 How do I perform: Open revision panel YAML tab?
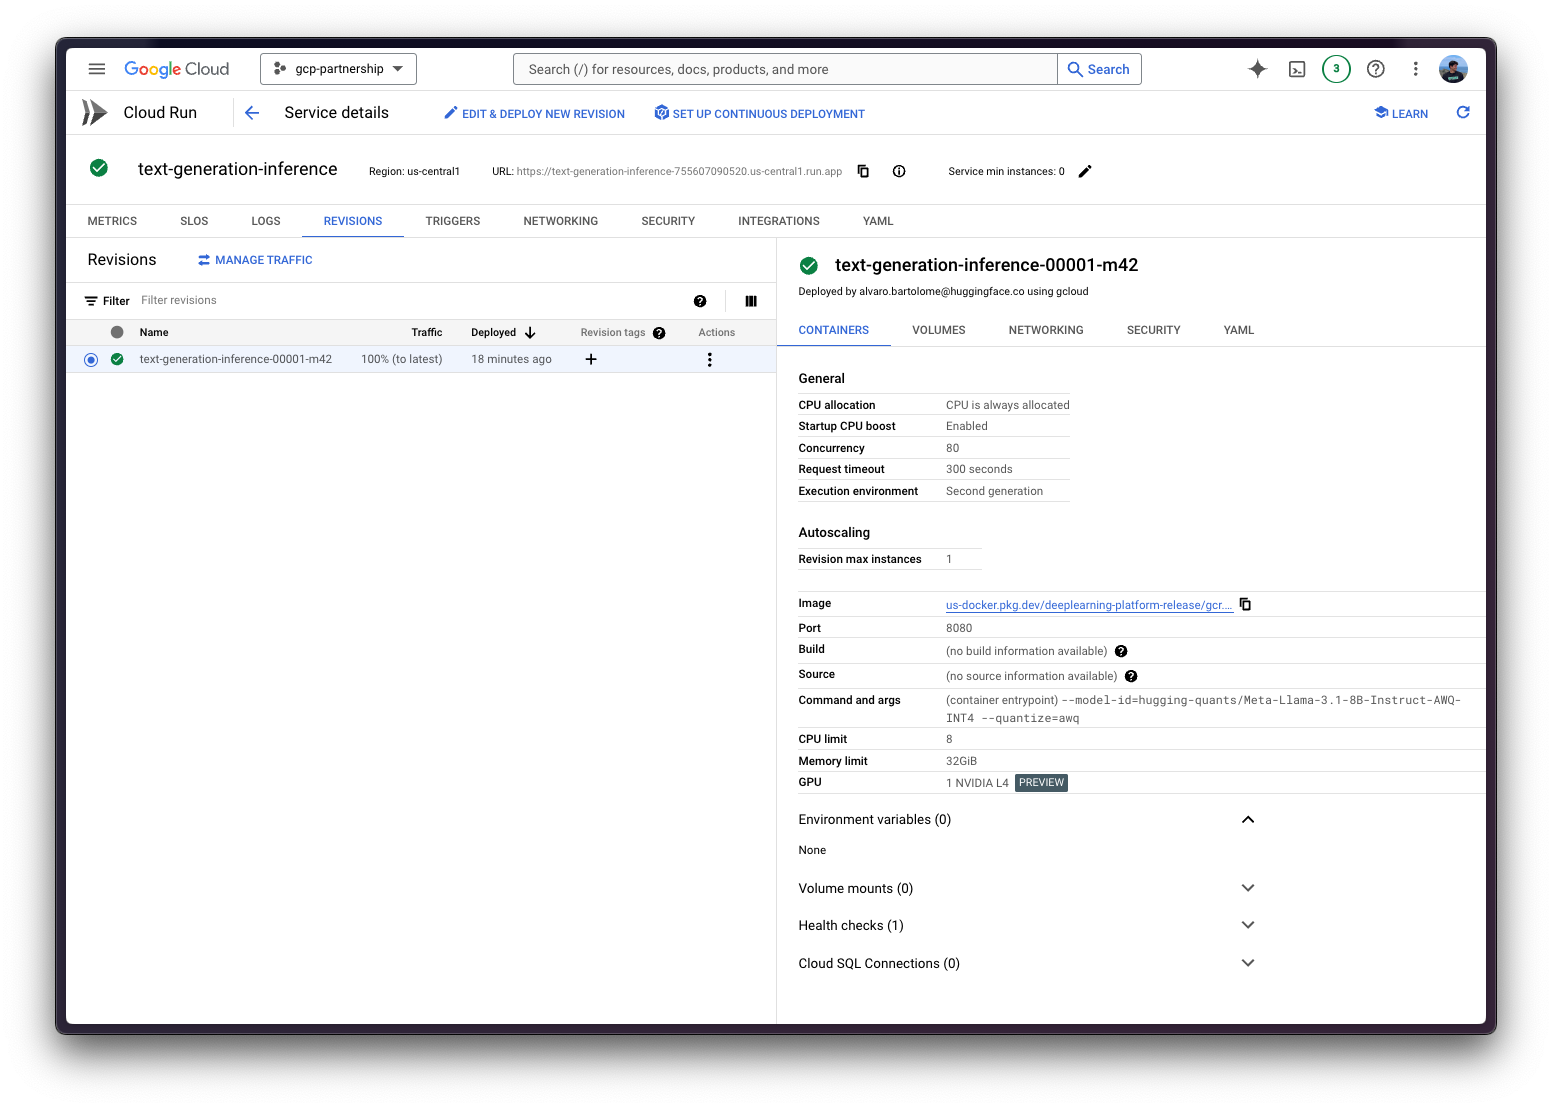pyautogui.click(x=1239, y=330)
